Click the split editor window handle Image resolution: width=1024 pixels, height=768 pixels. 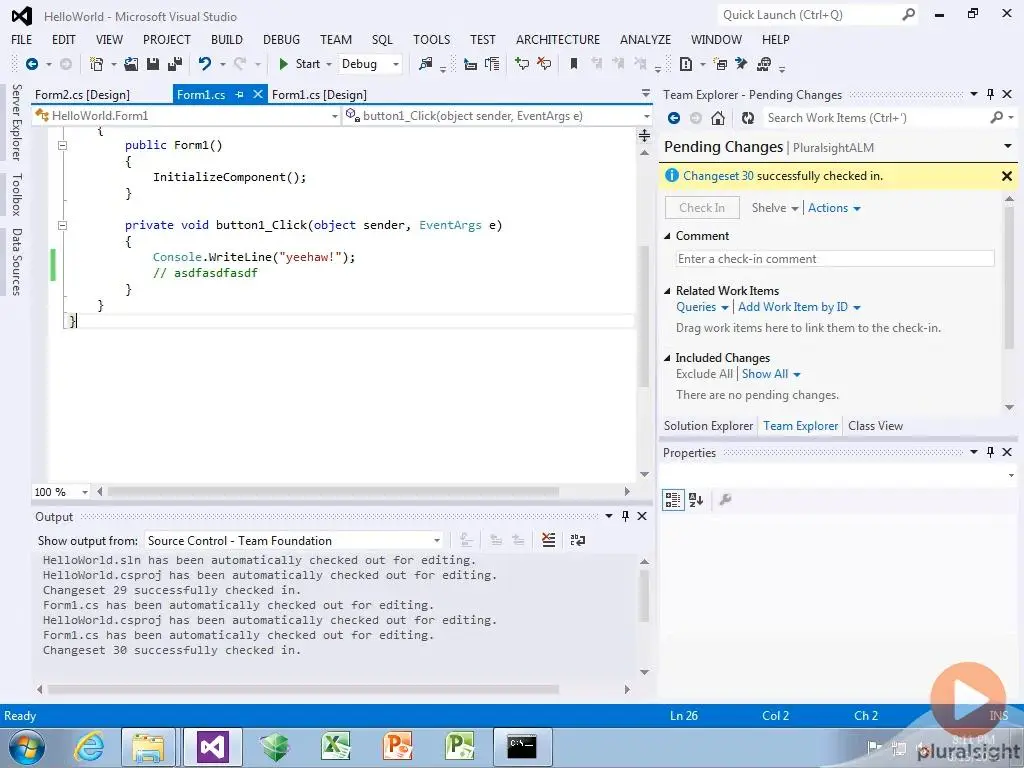tap(645, 135)
